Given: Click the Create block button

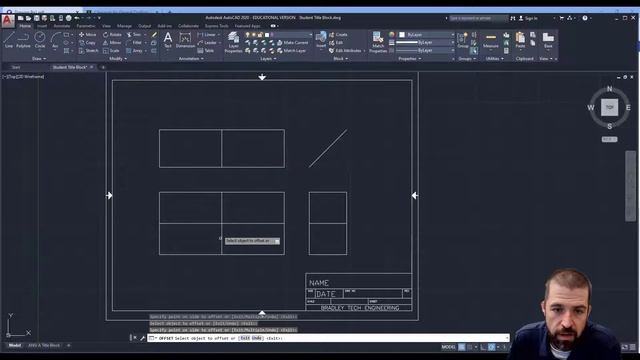Looking at the screenshot, I should click(x=338, y=35).
